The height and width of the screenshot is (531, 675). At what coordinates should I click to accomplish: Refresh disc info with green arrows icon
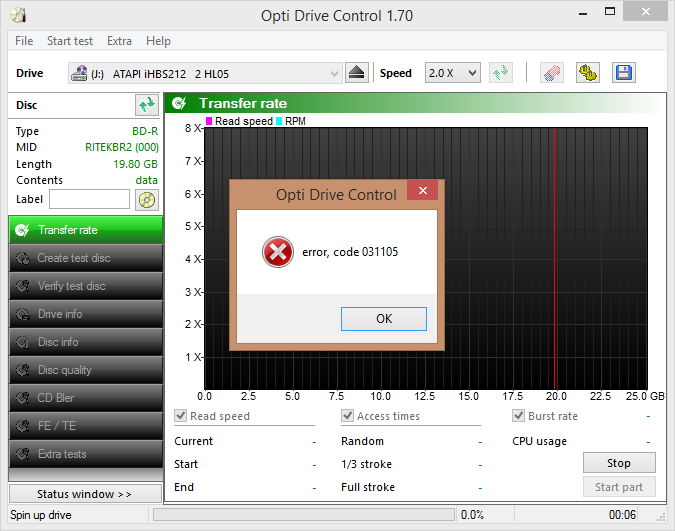pyautogui.click(x=147, y=105)
